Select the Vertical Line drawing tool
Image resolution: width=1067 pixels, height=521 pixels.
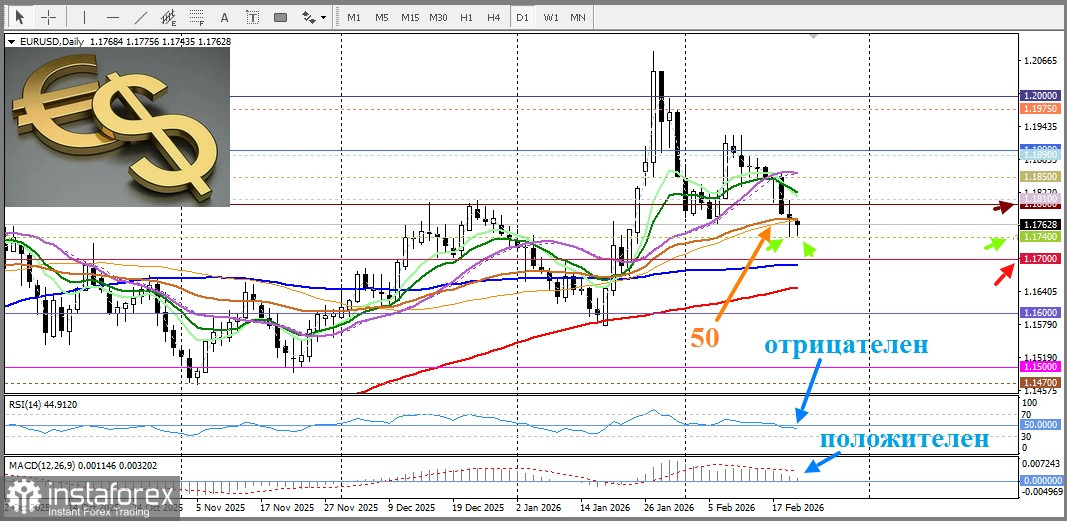pos(84,17)
